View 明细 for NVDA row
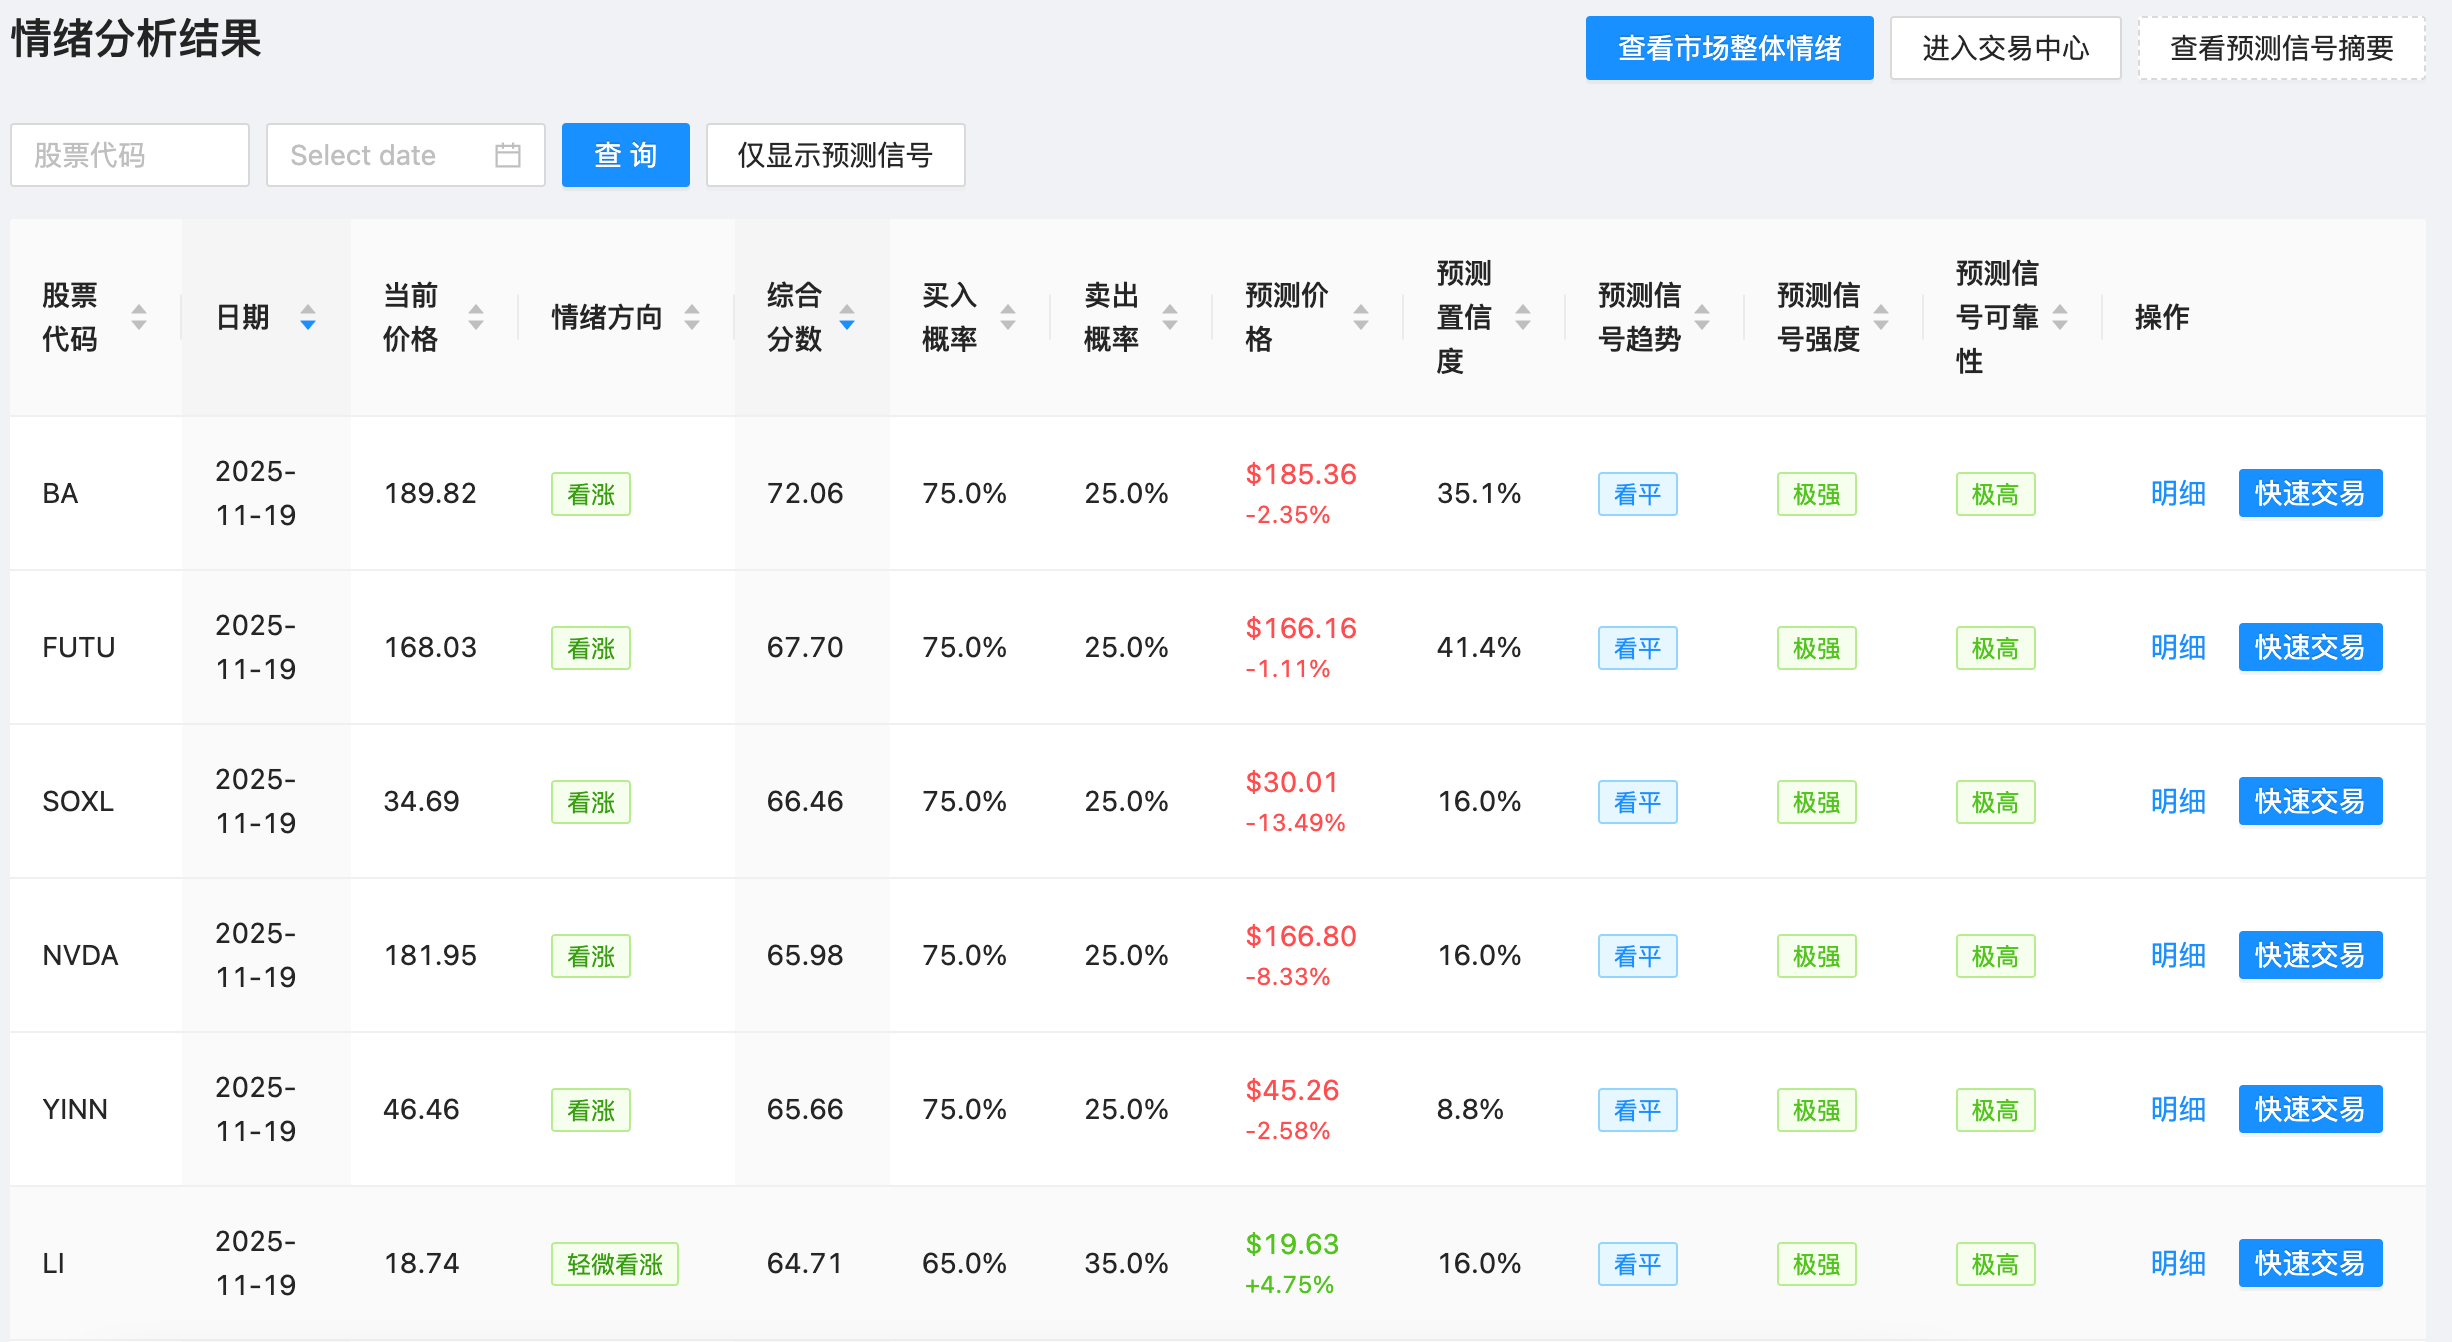 tap(2178, 955)
